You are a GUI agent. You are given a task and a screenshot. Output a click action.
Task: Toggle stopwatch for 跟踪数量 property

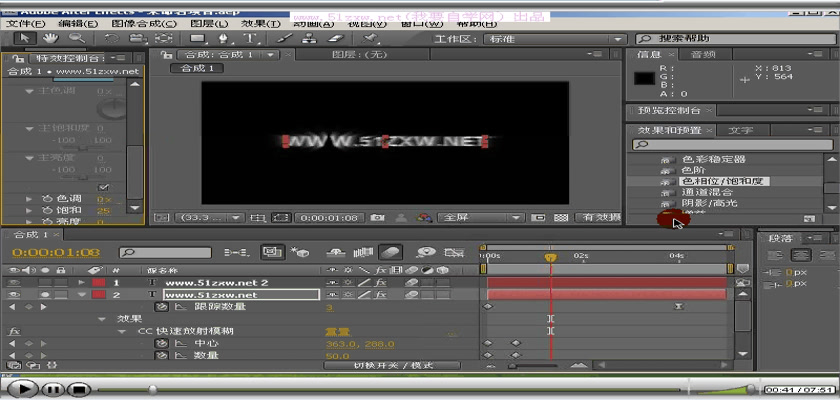[x=161, y=307]
